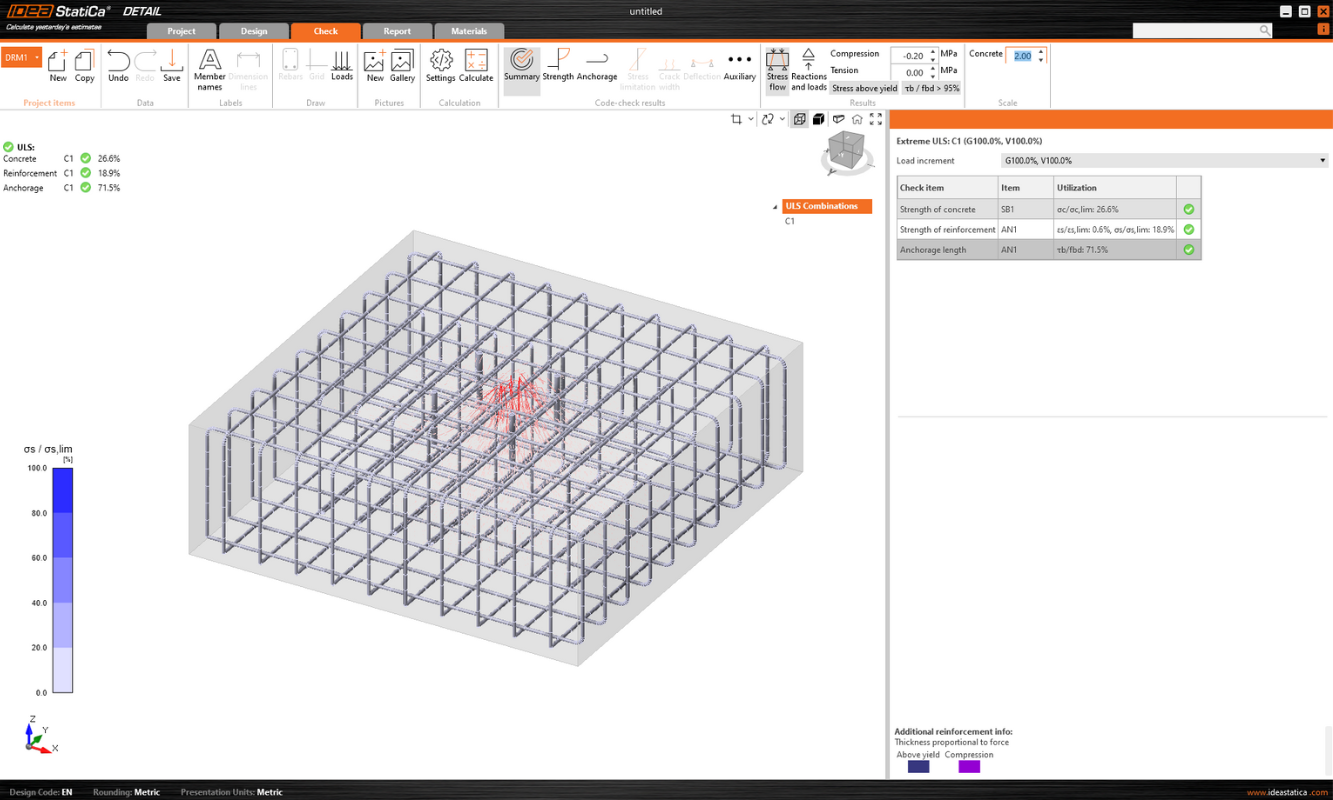Toggle τb / fbd > 95% filter
The width and height of the screenshot is (1333, 800).
pos(931,88)
